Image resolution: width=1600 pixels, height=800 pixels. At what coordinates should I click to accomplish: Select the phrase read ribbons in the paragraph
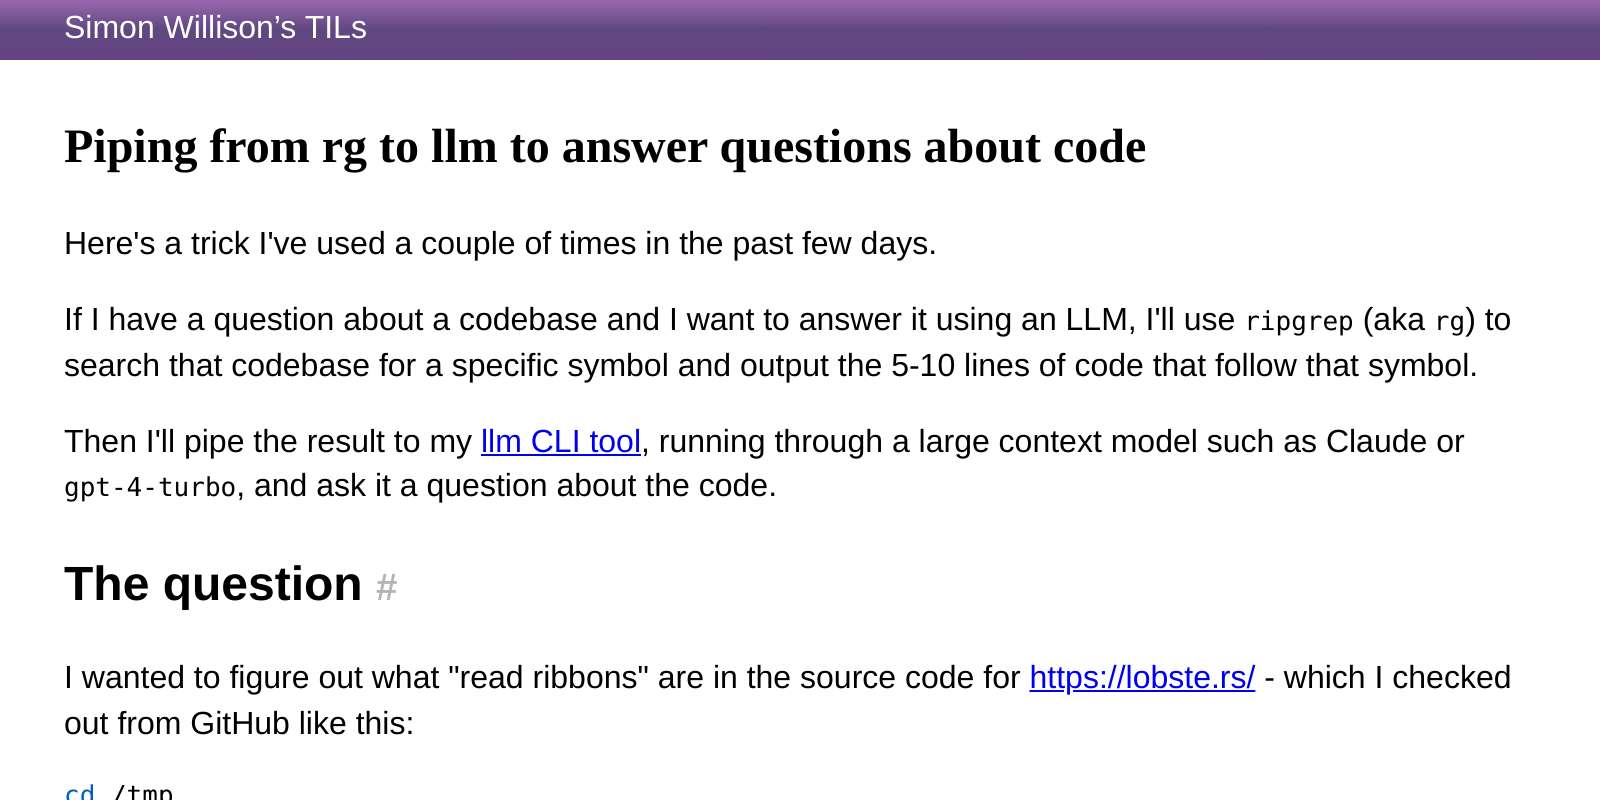click(x=548, y=677)
